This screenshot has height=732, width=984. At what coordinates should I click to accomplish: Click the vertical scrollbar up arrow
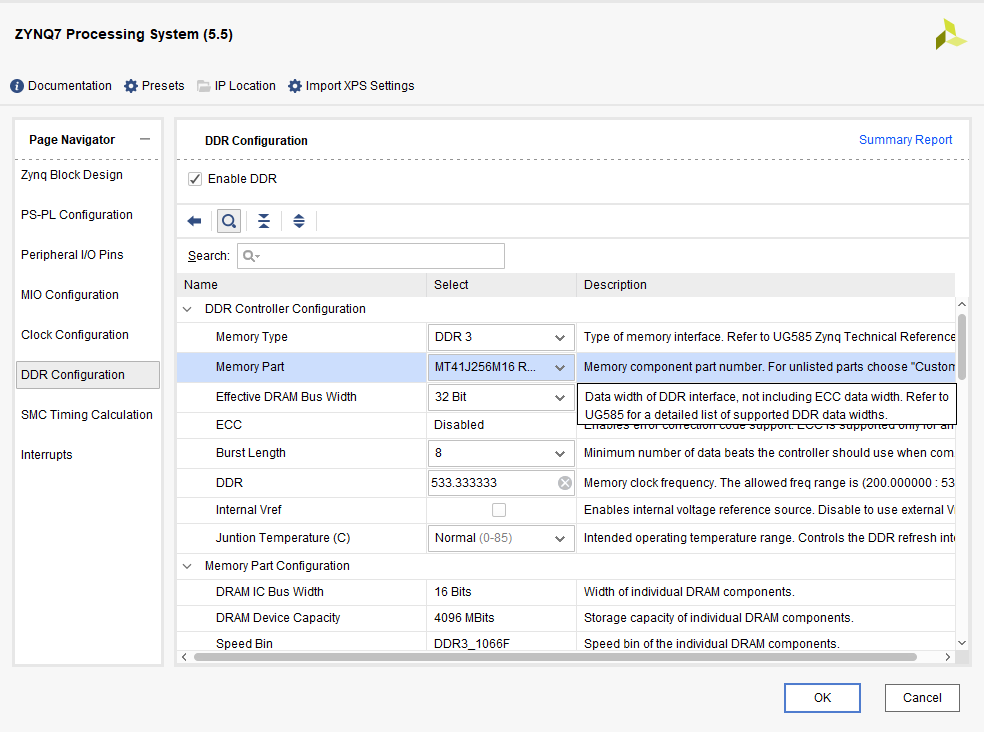[x=961, y=304]
